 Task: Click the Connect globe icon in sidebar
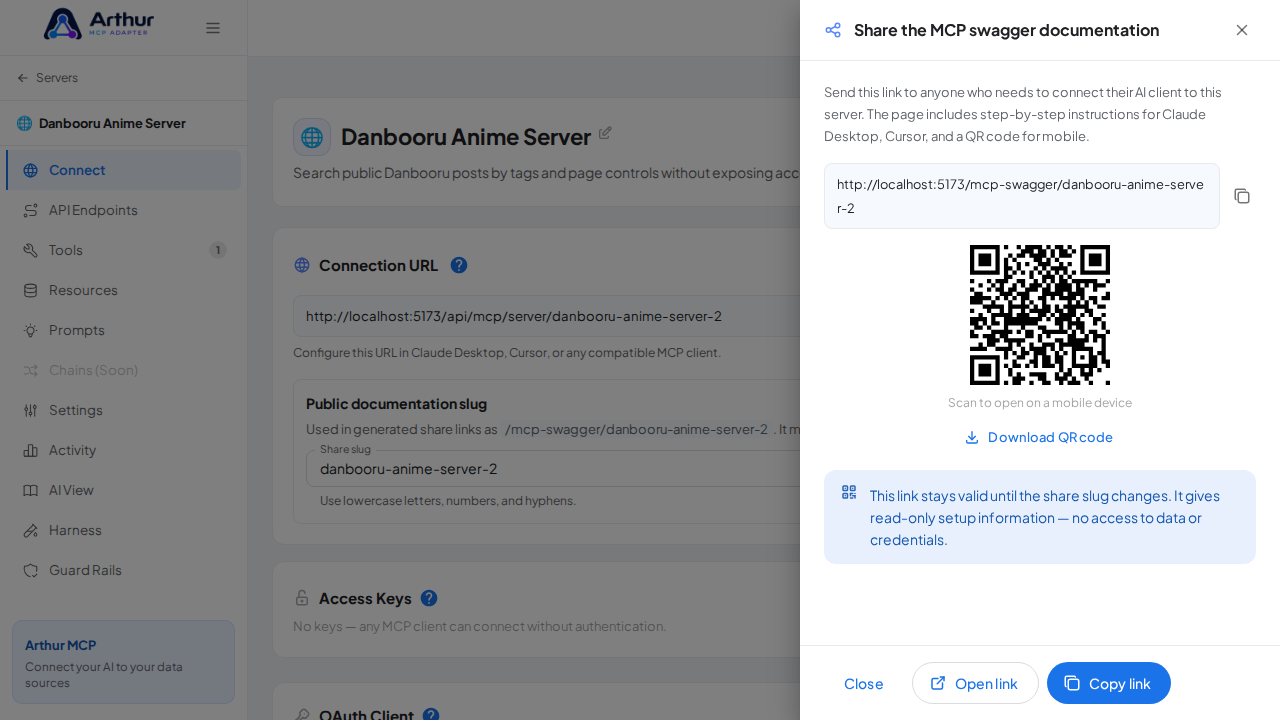(x=31, y=170)
